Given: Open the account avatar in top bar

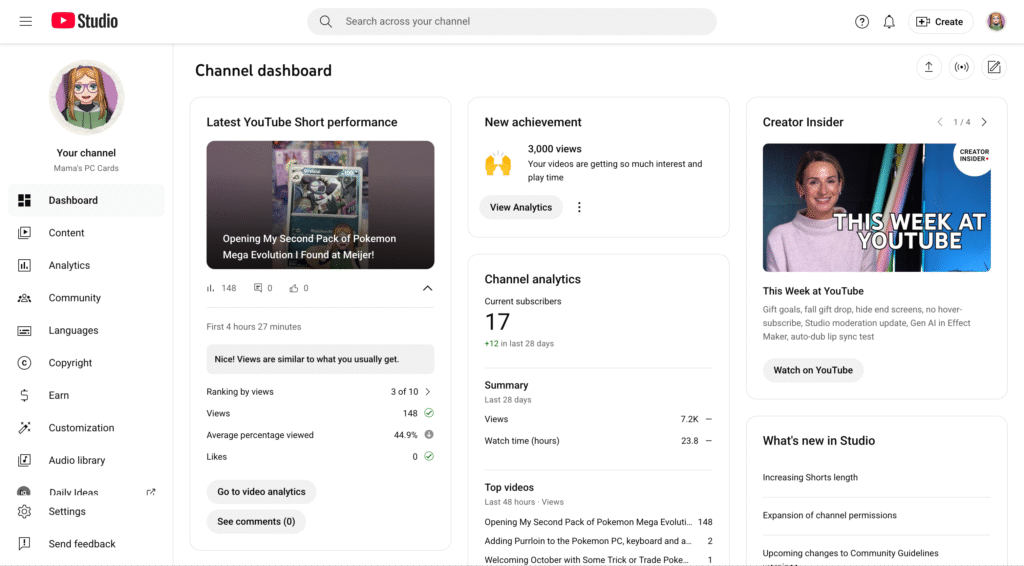Looking at the screenshot, I should [x=996, y=22].
